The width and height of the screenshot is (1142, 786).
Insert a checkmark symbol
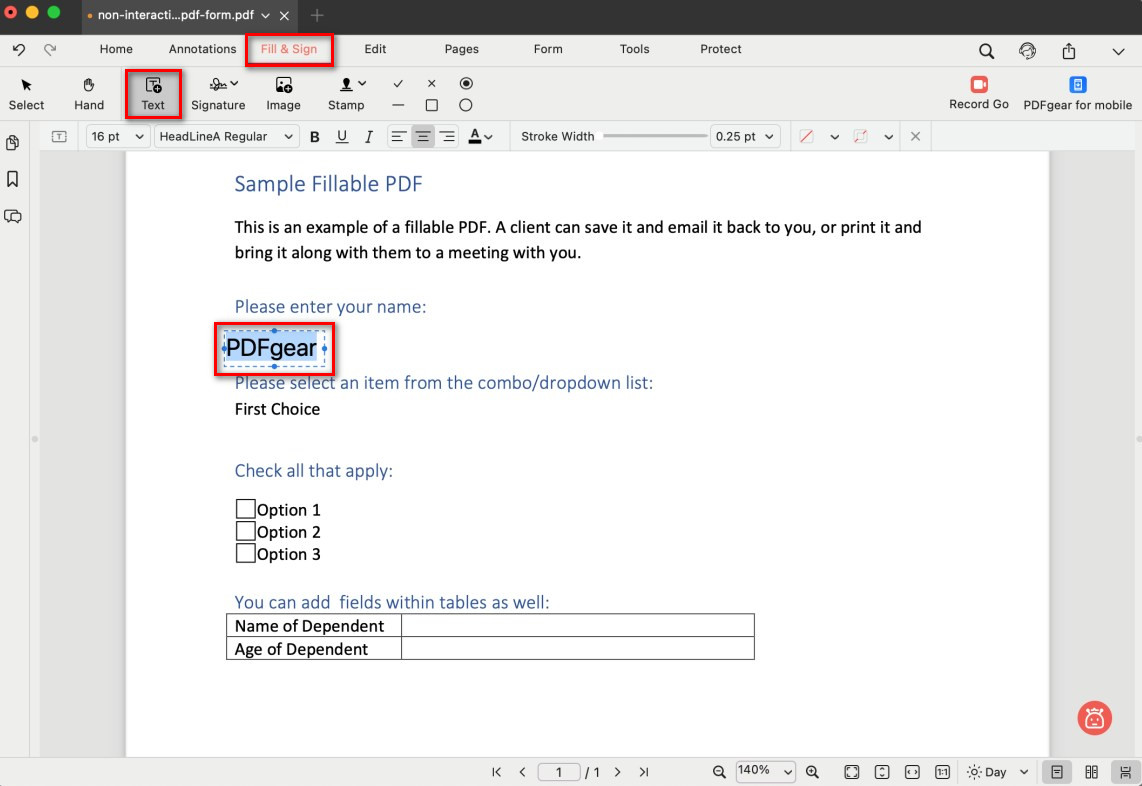point(398,84)
